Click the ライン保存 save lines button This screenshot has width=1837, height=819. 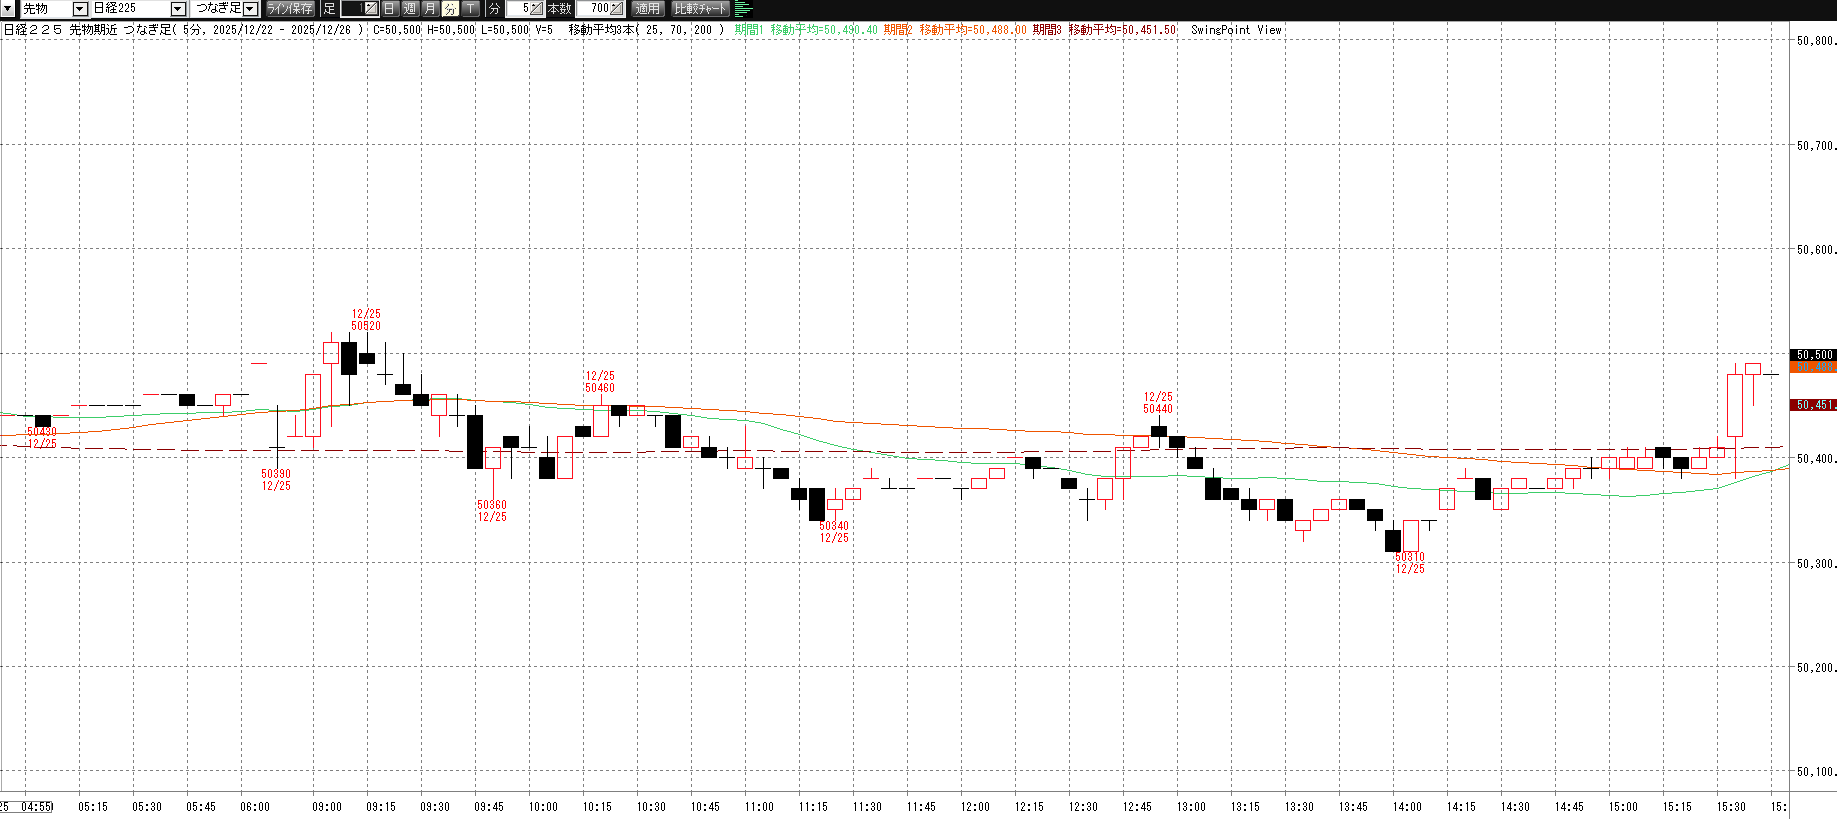(289, 9)
